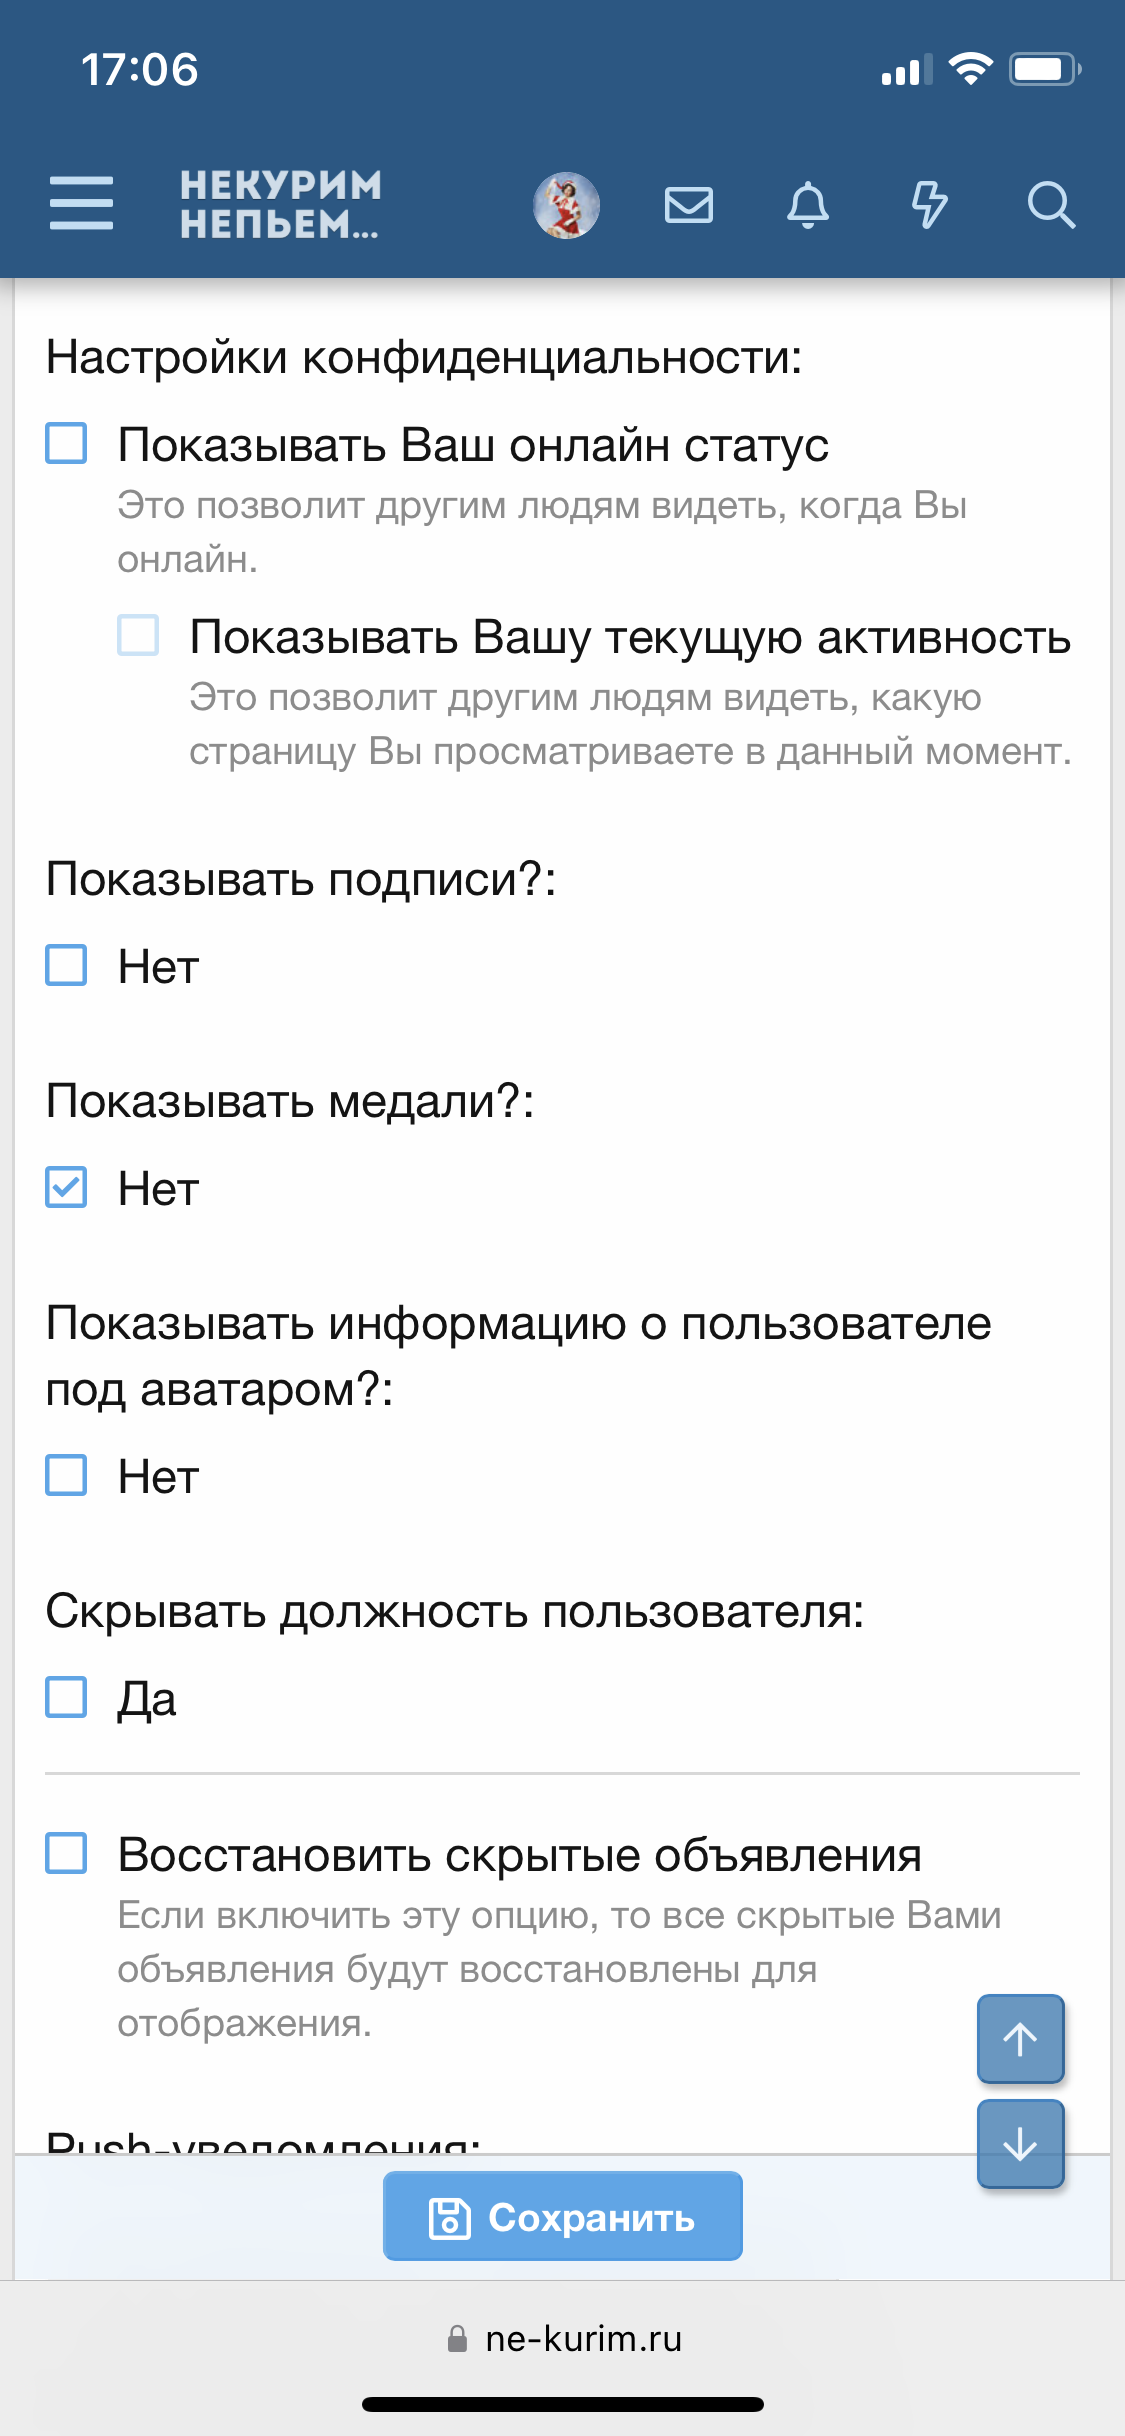Open the search magnifier icon
Image resolution: width=1125 pixels, height=2436 pixels.
point(1049,205)
